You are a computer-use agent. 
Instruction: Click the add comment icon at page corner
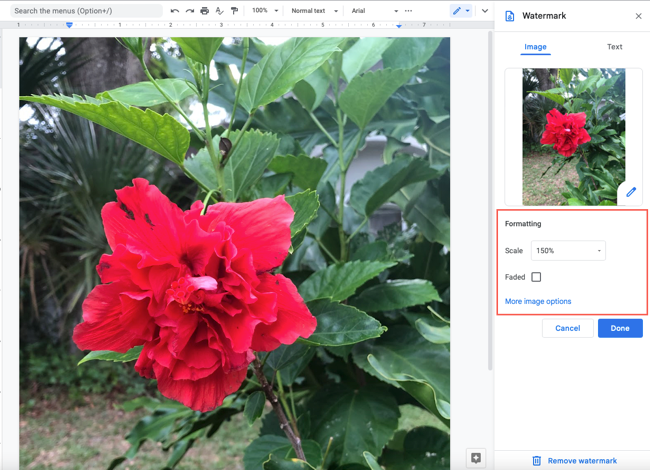[476, 458]
